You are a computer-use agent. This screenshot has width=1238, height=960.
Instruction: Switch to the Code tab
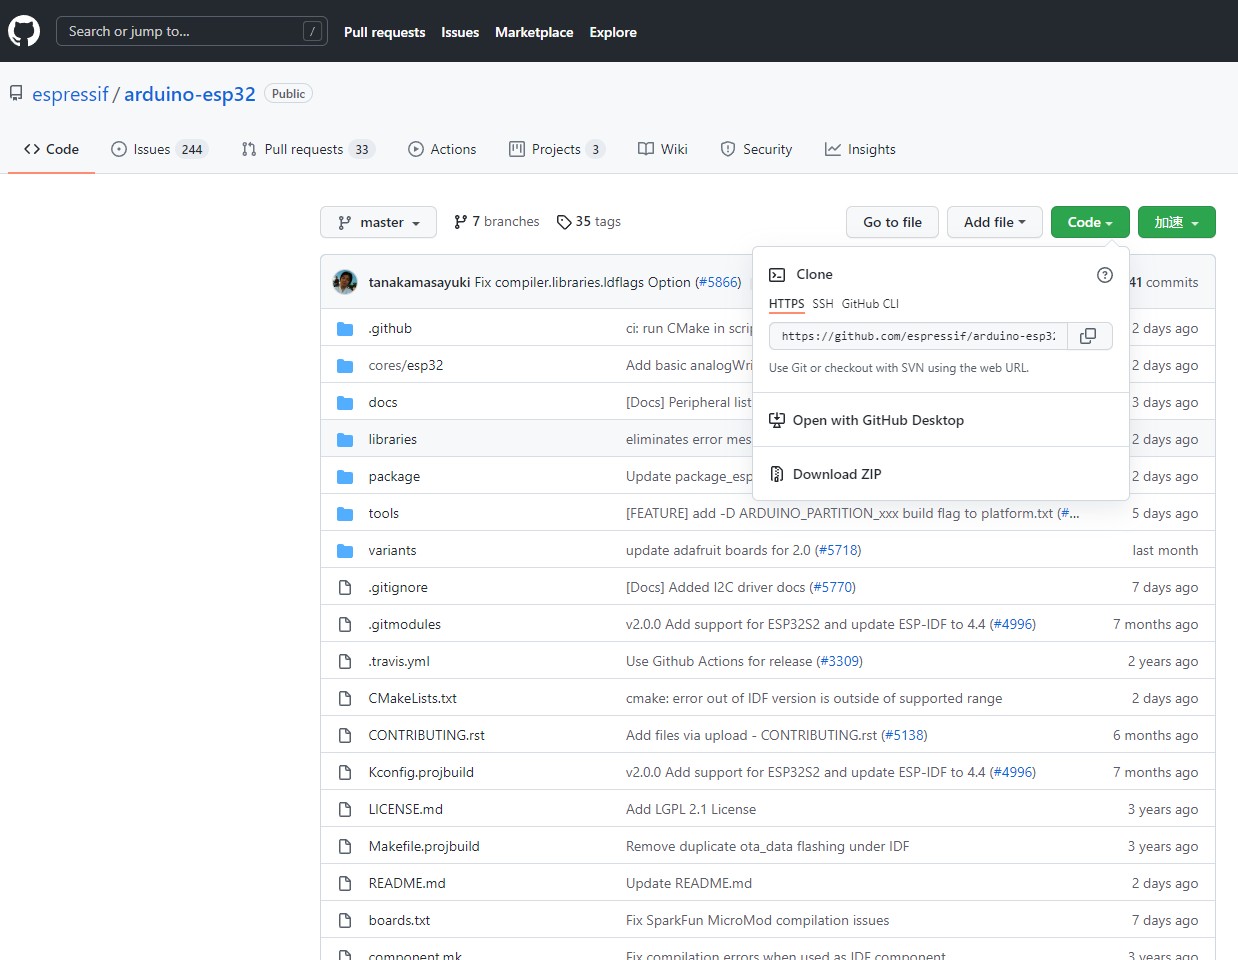pos(51,149)
